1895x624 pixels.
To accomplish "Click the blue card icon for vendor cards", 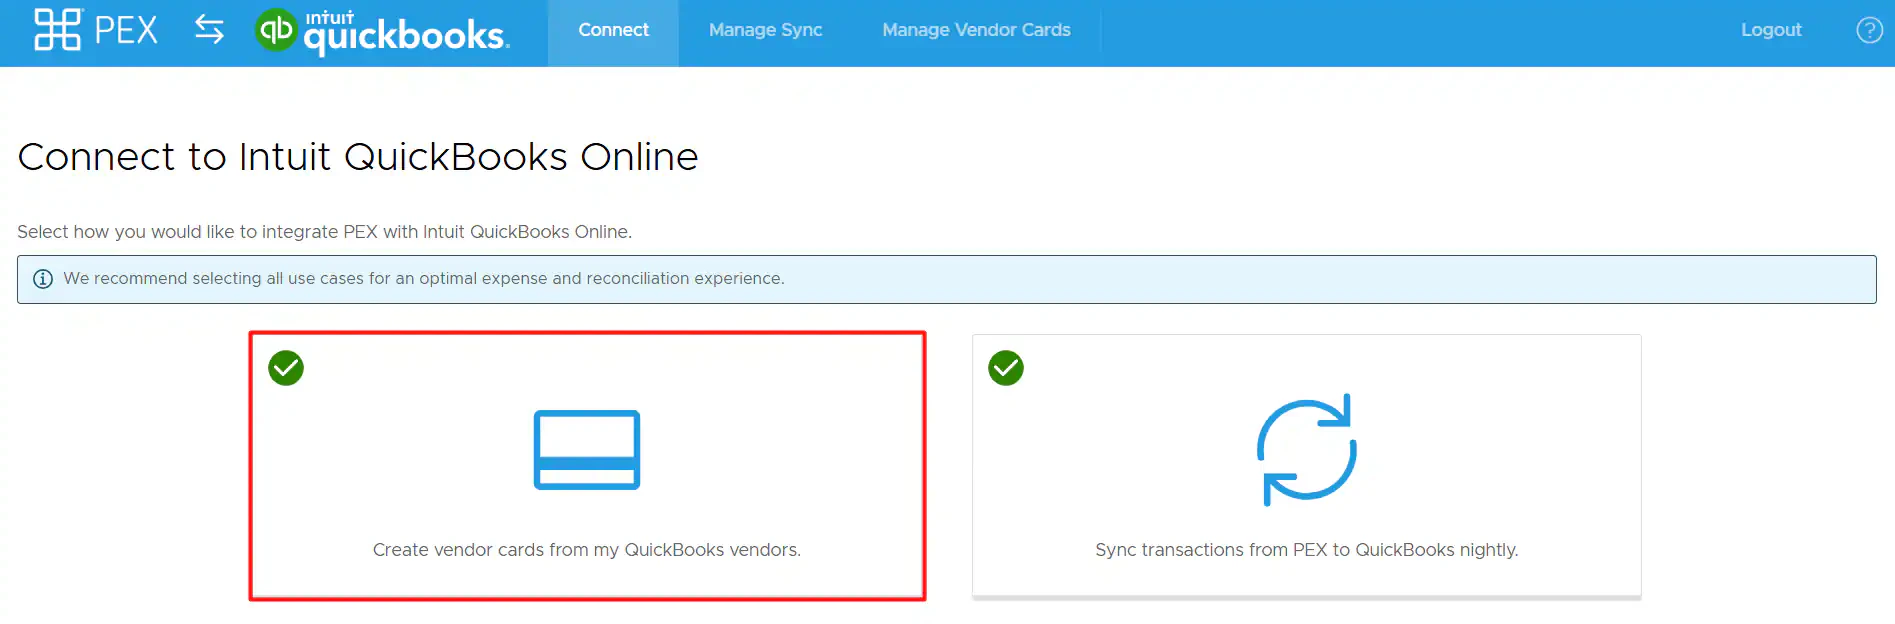I will pos(587,450).
